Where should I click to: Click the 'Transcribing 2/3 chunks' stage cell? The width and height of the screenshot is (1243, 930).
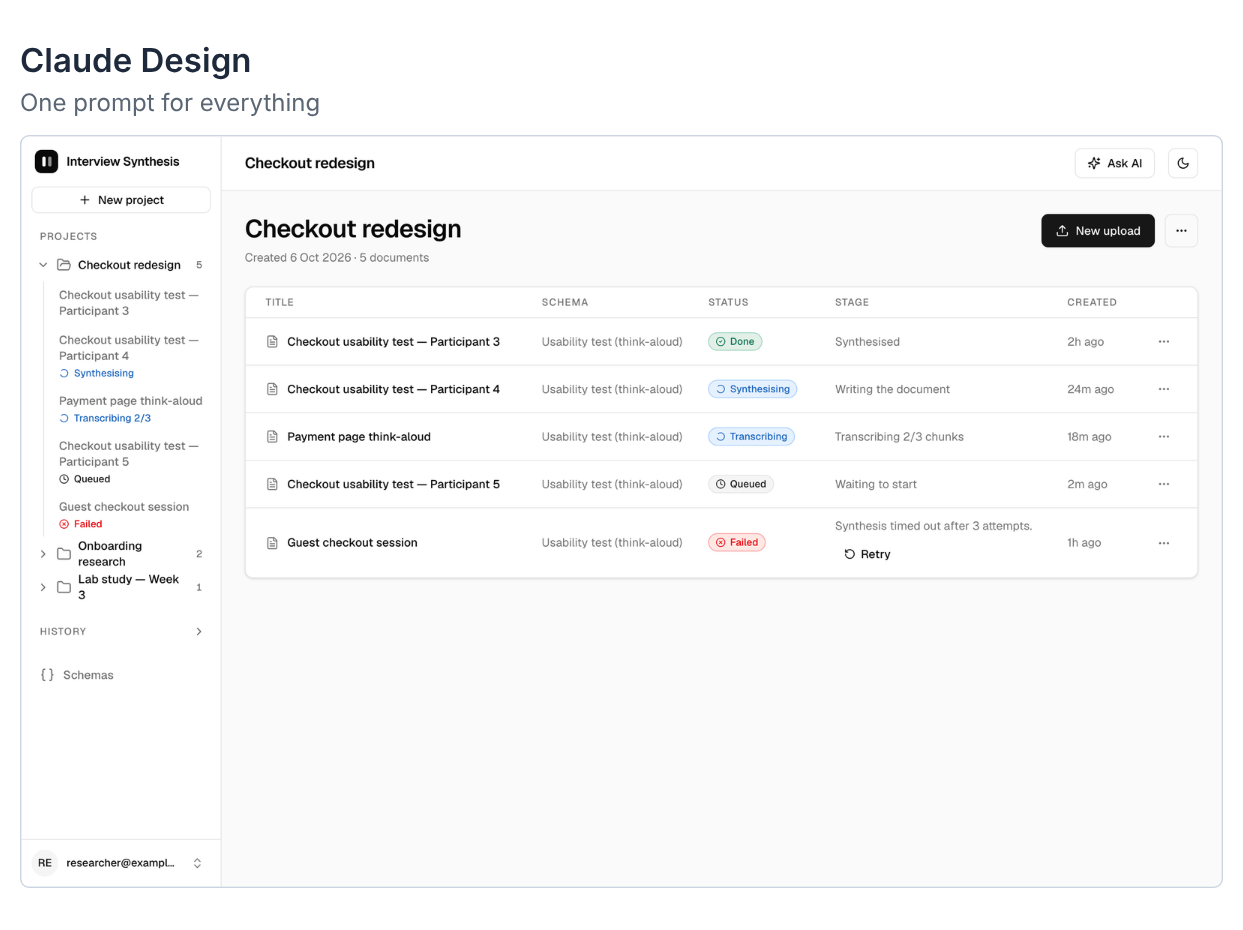tap(900, 437)
